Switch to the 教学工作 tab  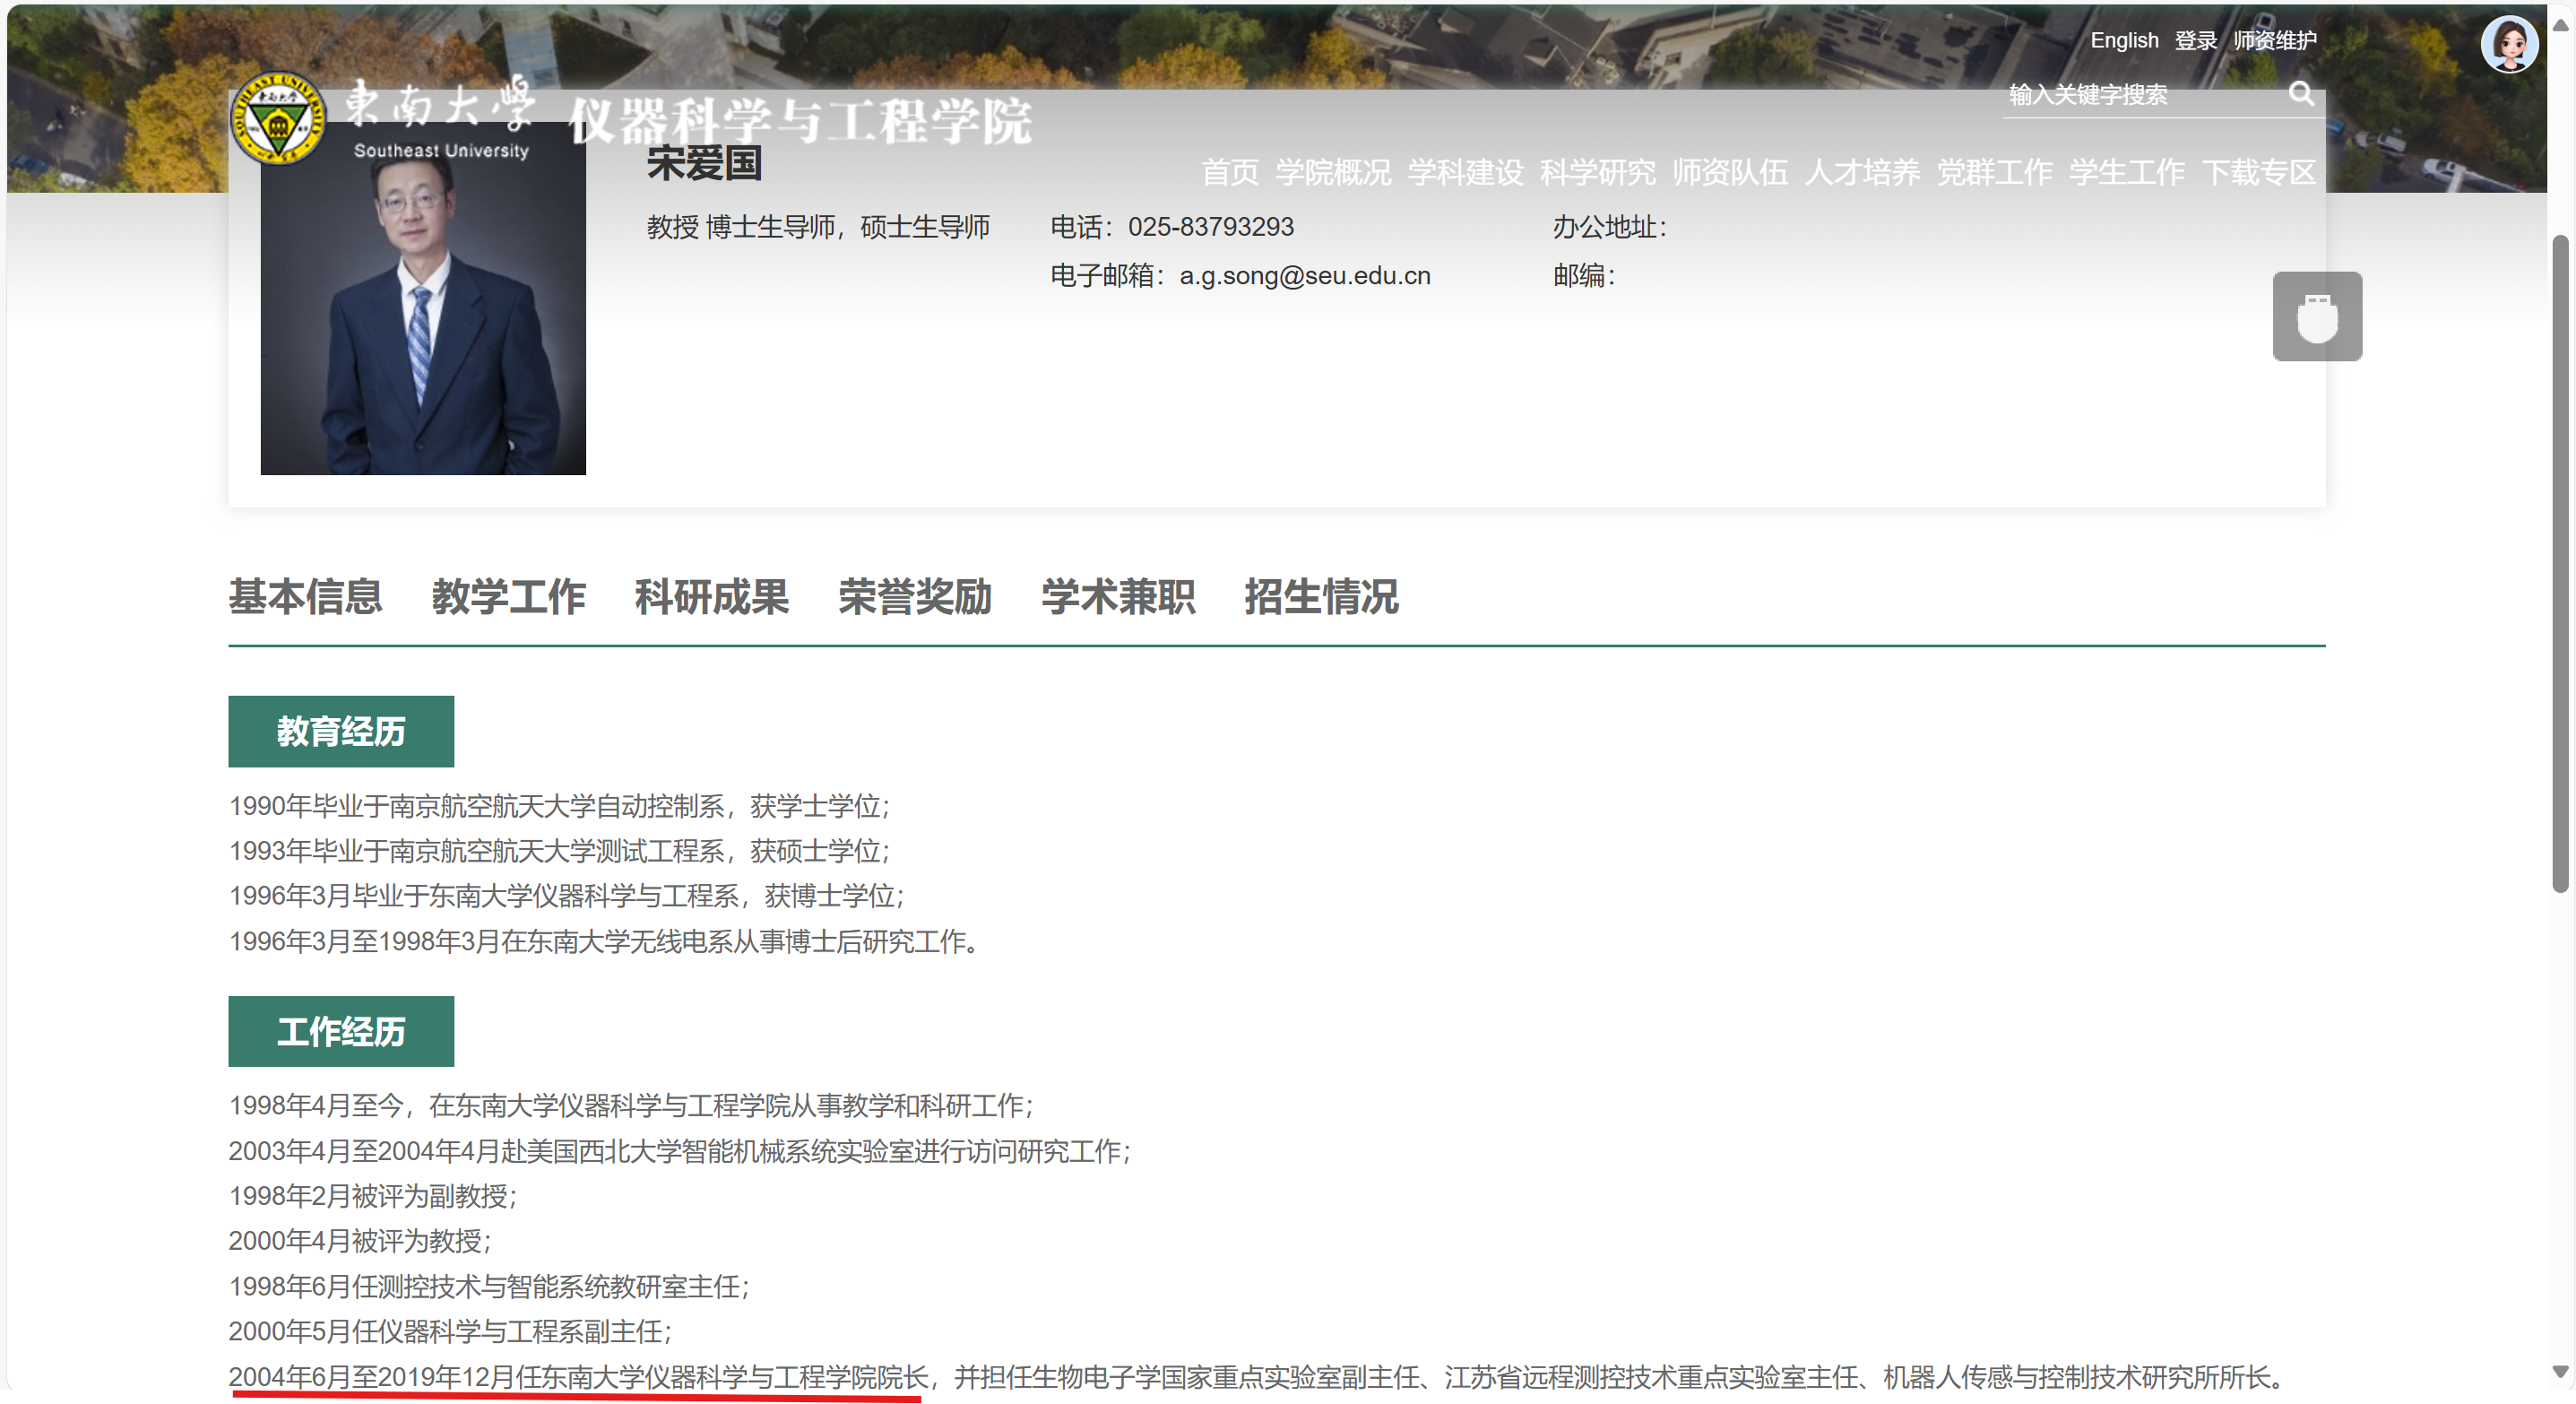click(x=509, y=598)
